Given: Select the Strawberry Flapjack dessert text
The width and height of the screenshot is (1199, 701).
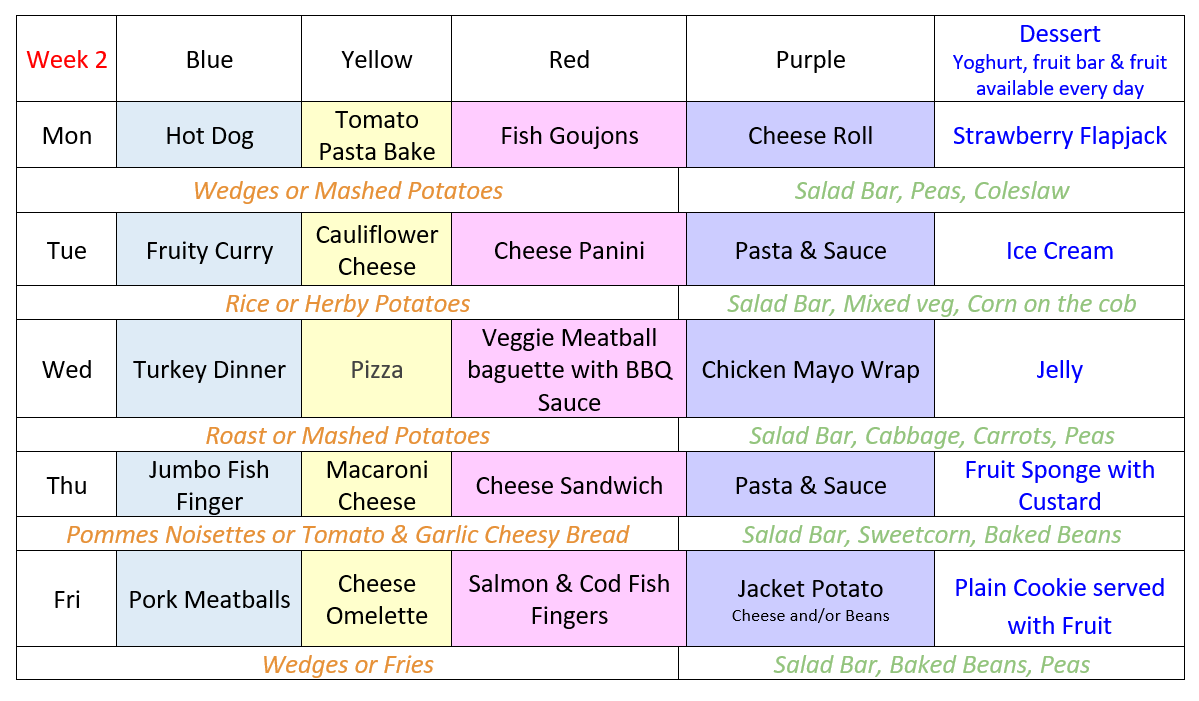Looking at the screenshot, I should coord(1059,135).
